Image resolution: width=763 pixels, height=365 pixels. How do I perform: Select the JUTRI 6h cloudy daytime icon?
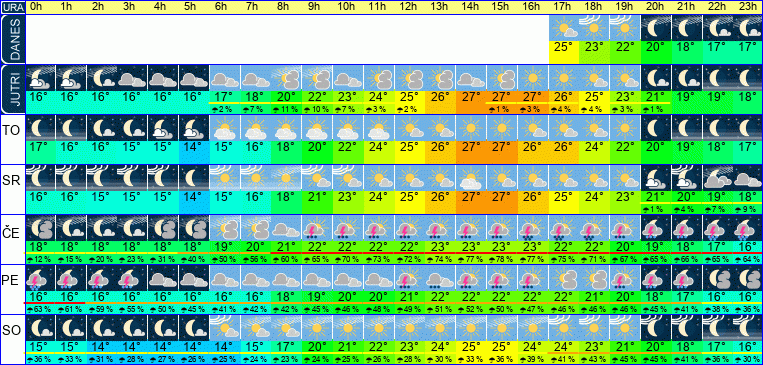pyautogui.click(x=224, y=78)
